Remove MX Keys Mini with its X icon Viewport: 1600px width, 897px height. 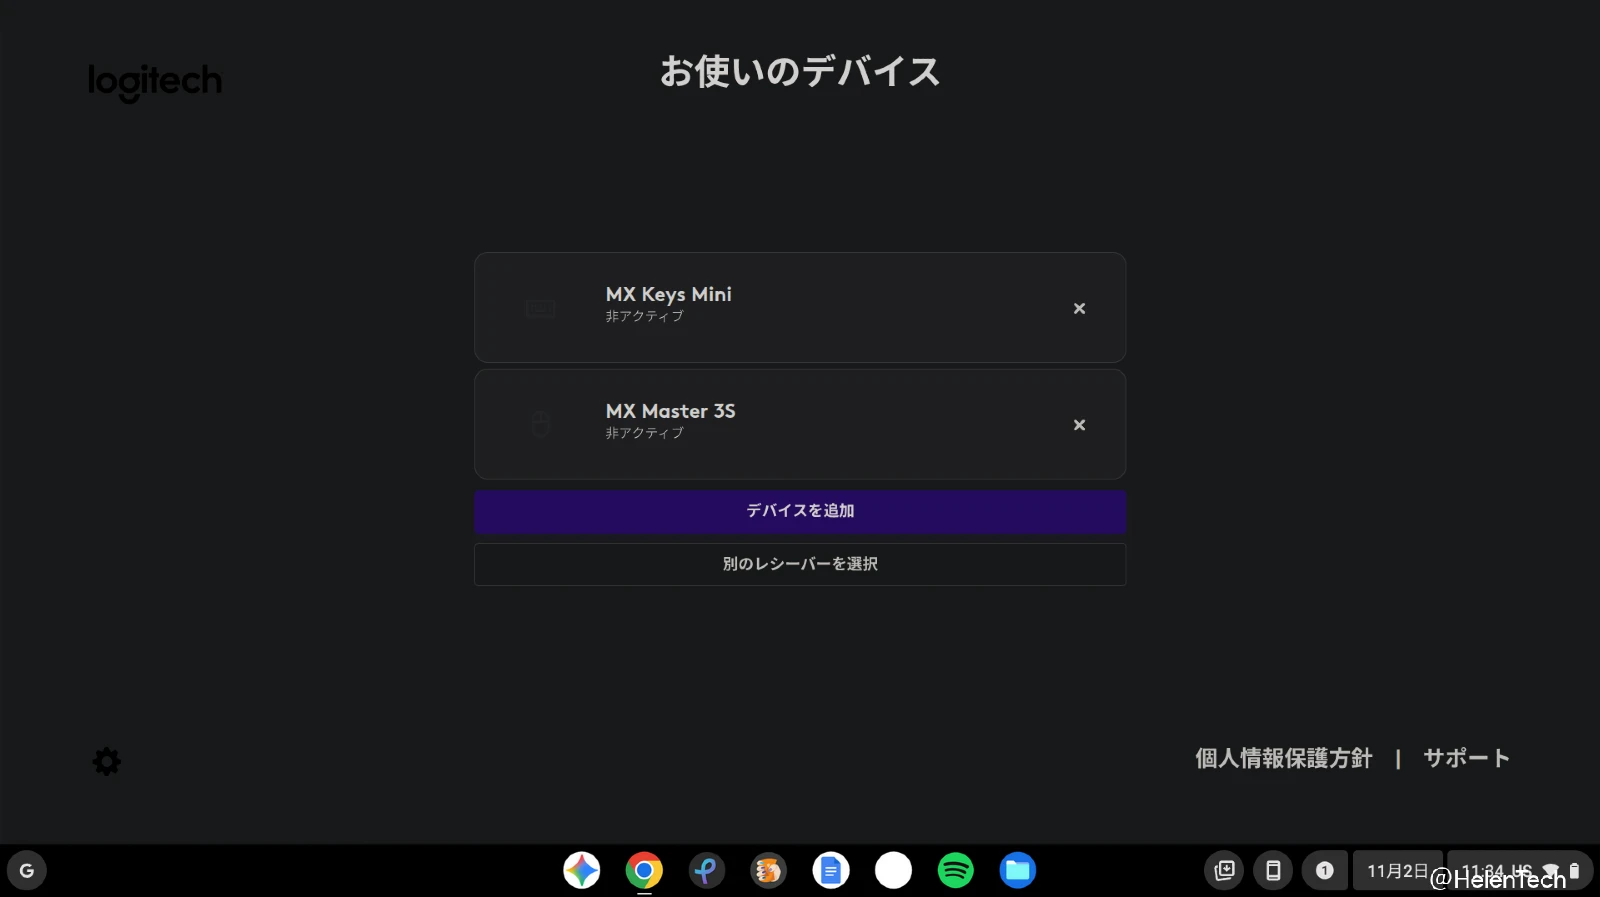click(1079, 309)
